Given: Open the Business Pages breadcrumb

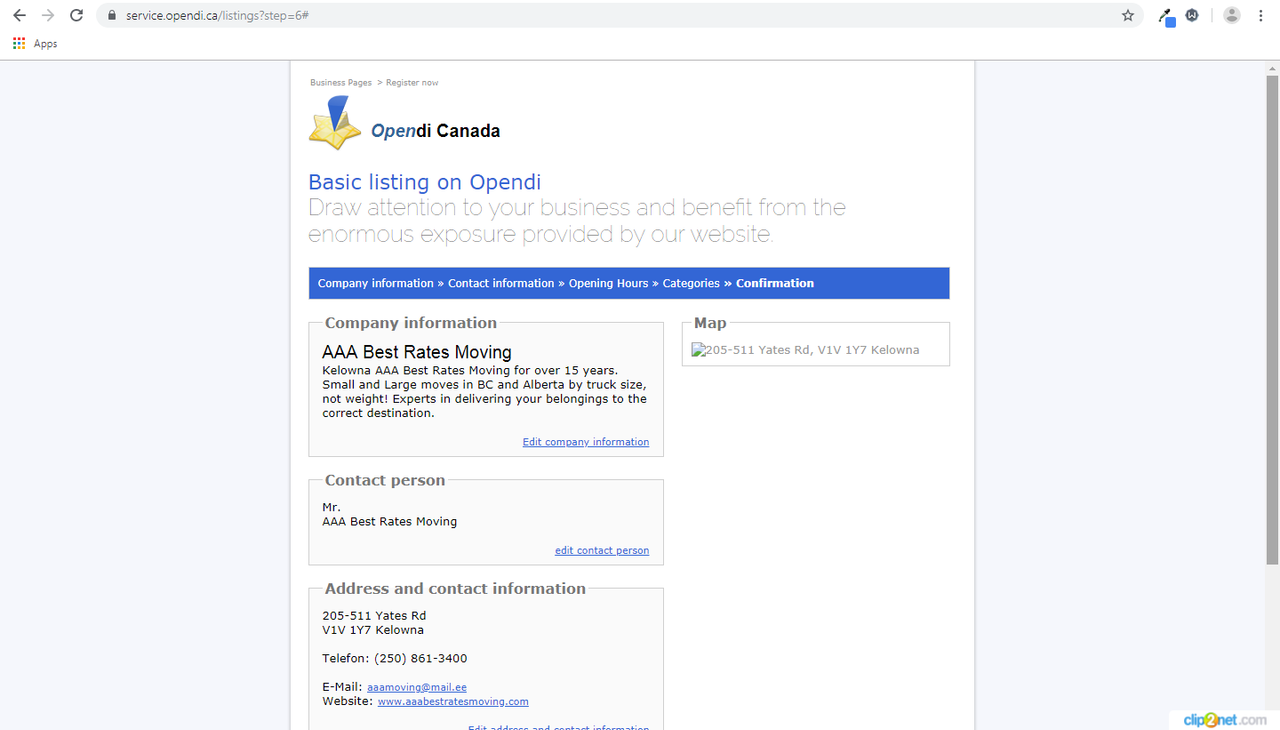Looking at the screenshot, I should coord(341,83).
